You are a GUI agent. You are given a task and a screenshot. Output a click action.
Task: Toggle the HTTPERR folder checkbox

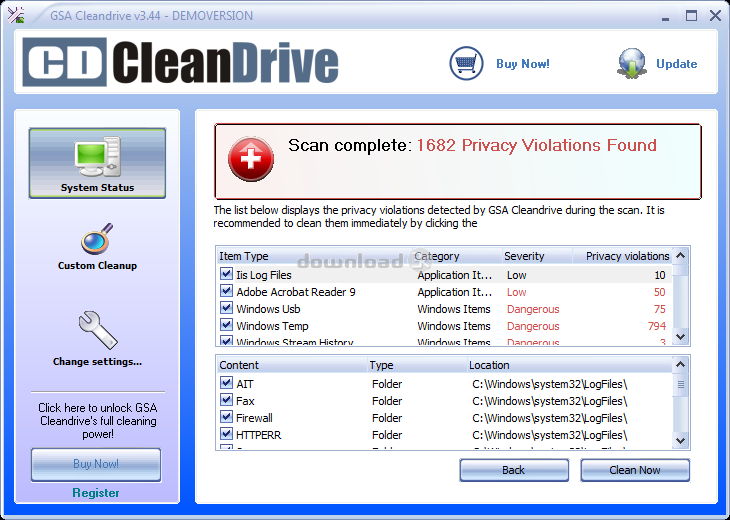(x=226, y=434)
